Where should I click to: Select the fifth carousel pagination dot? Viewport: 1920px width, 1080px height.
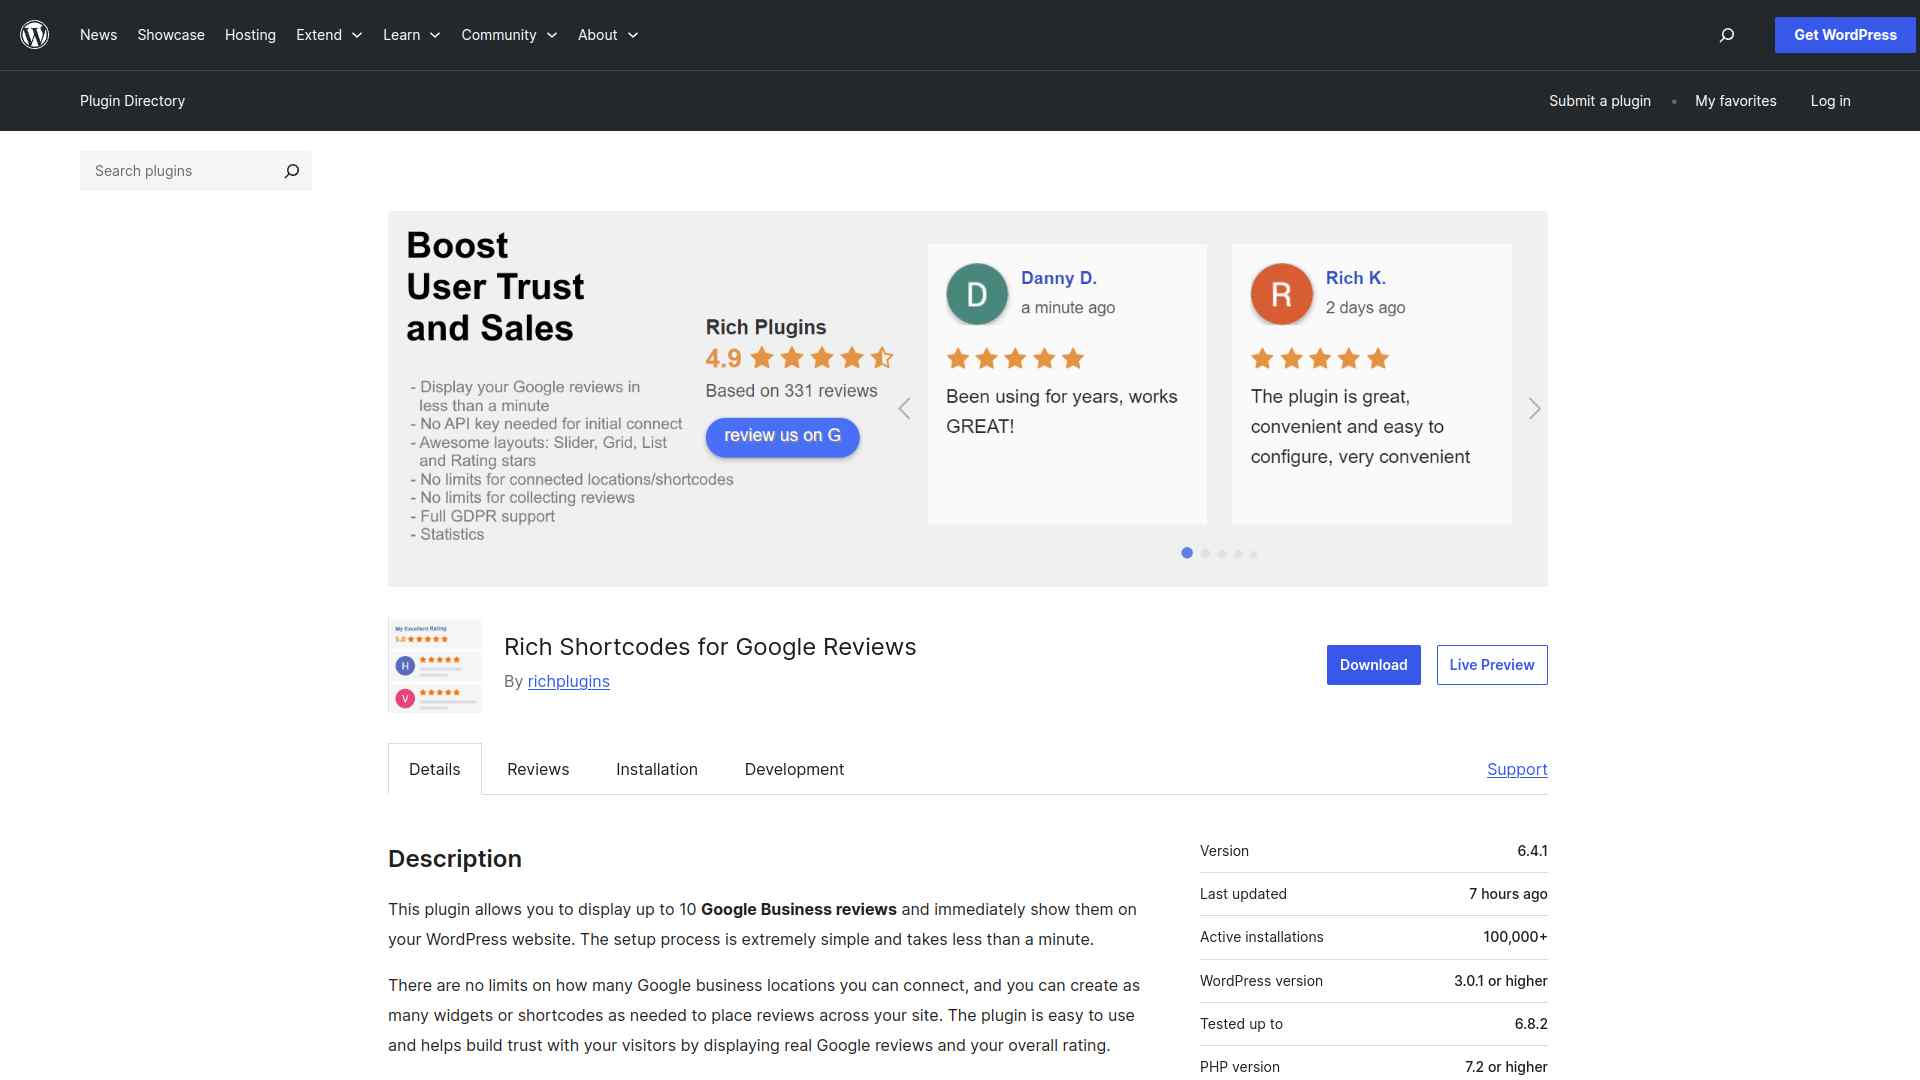coord(1253,553)
